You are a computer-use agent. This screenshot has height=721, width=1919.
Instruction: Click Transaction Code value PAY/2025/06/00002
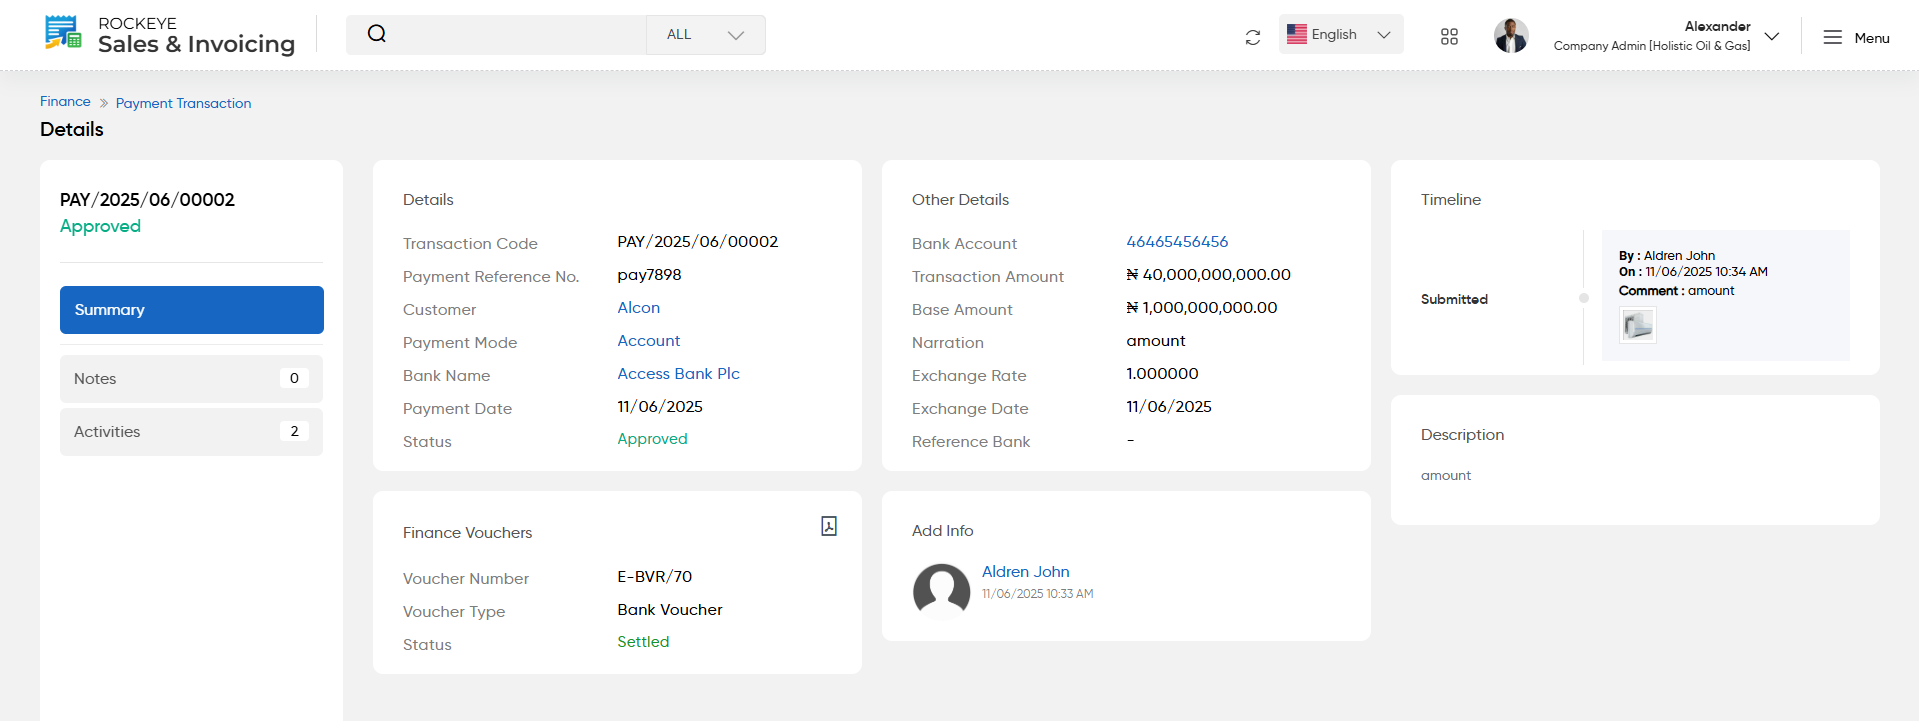click(x=698, y=242)
